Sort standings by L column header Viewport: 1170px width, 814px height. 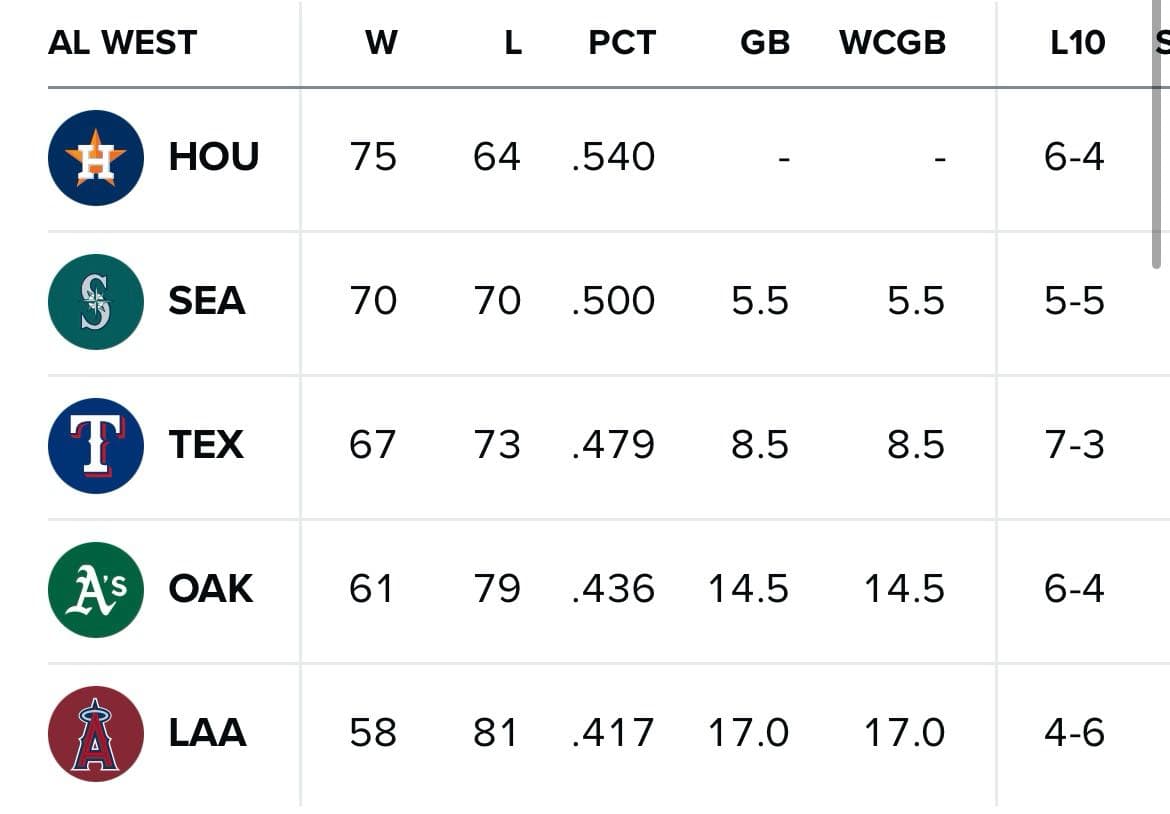click(x=512, y=43)
